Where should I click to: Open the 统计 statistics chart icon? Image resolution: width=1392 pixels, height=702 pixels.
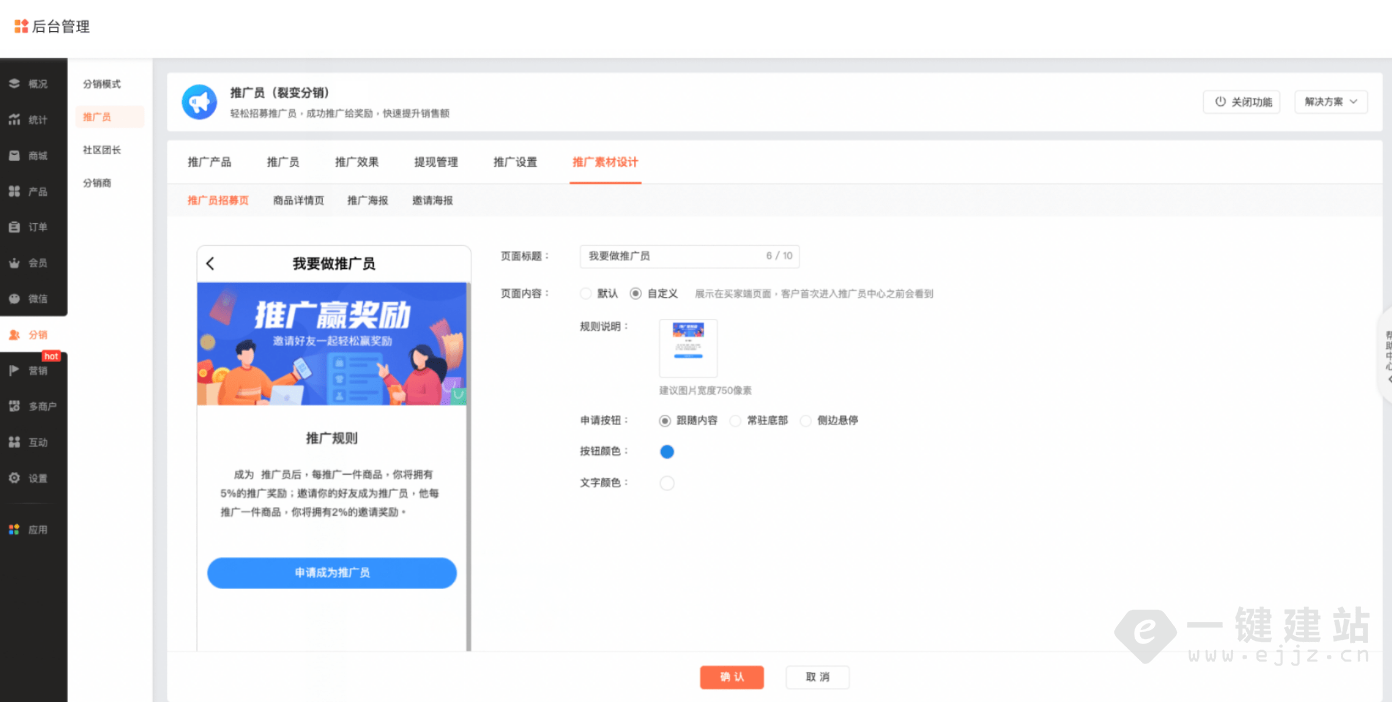[x=14, y=120]
